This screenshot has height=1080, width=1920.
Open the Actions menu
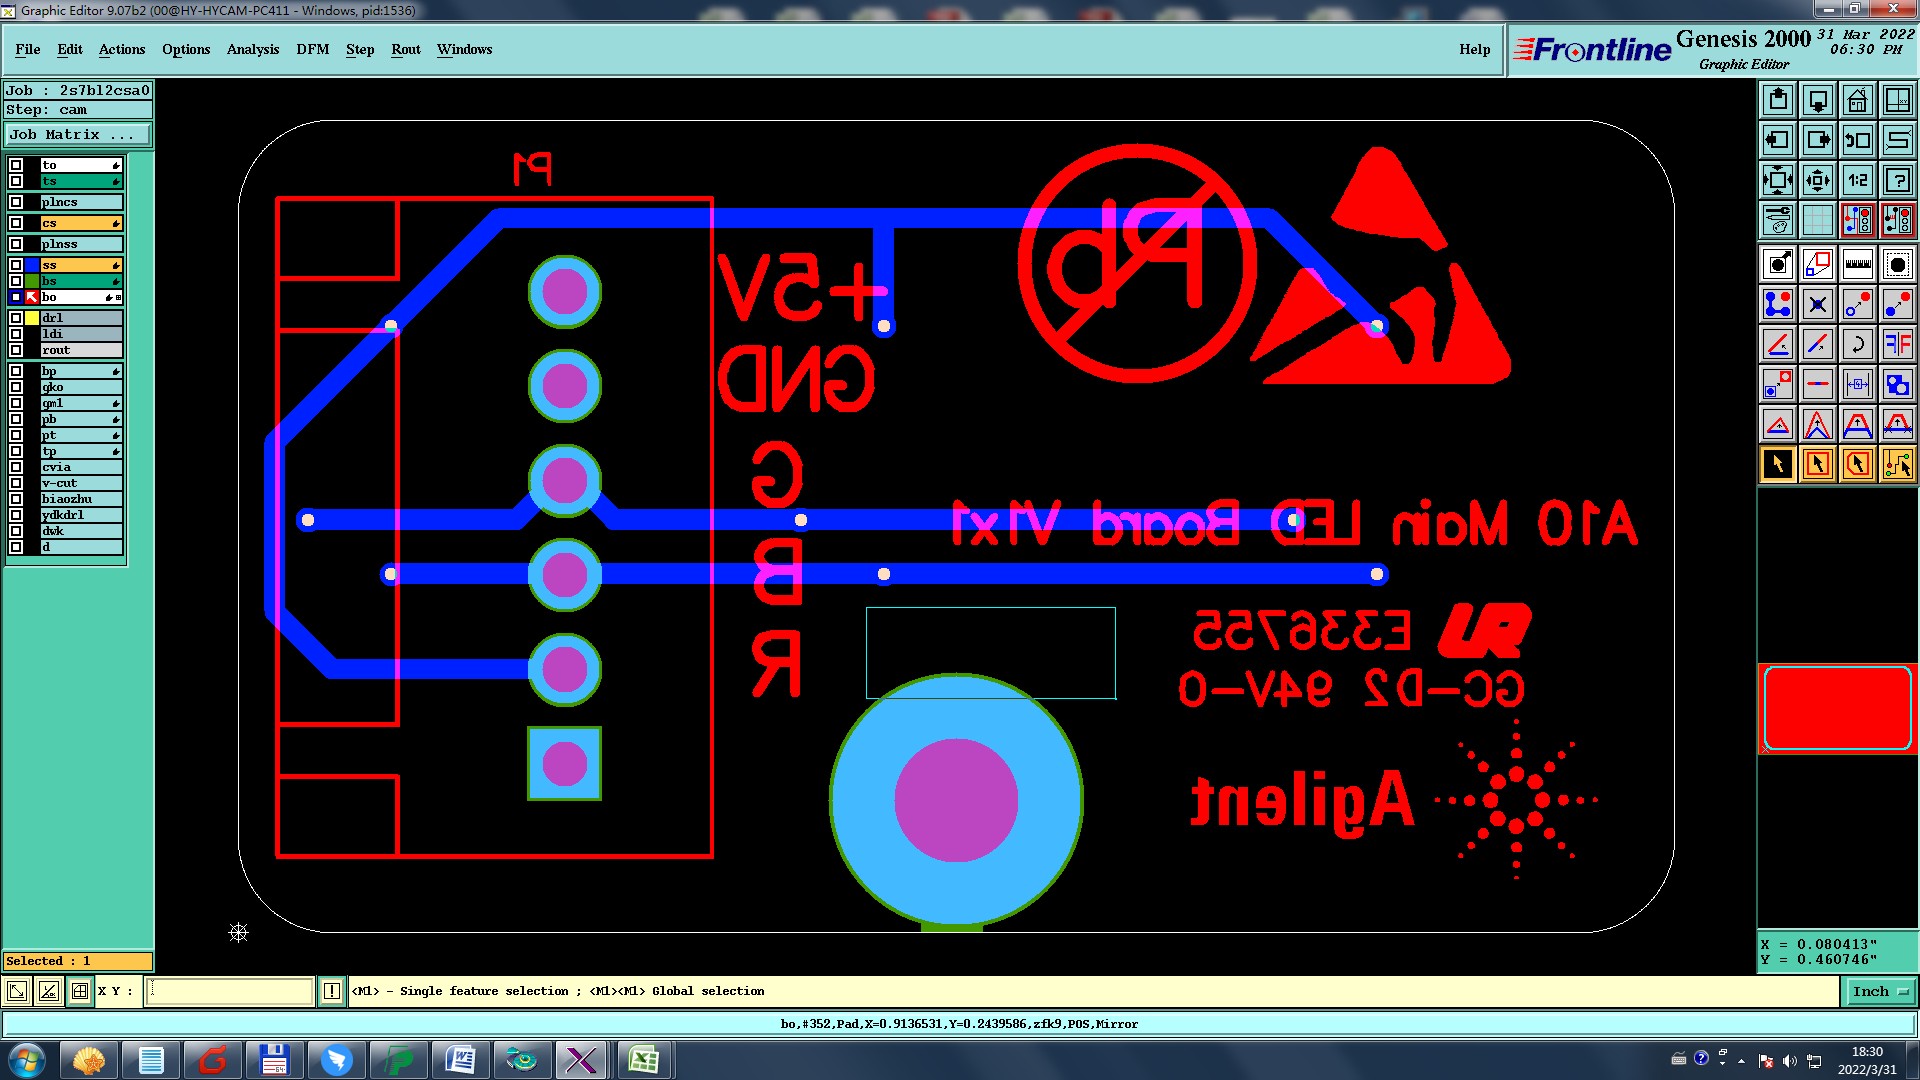(x=122, y=49)
